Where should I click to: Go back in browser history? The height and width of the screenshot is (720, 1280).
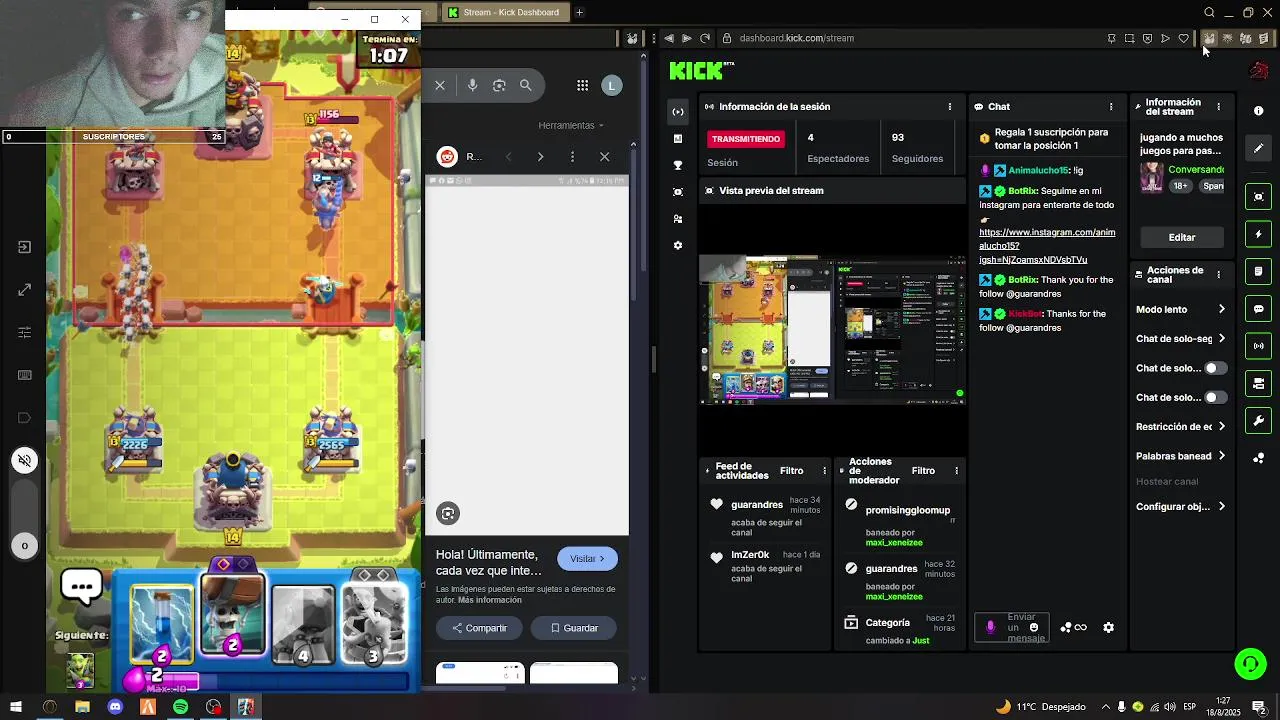coord(668,38)
